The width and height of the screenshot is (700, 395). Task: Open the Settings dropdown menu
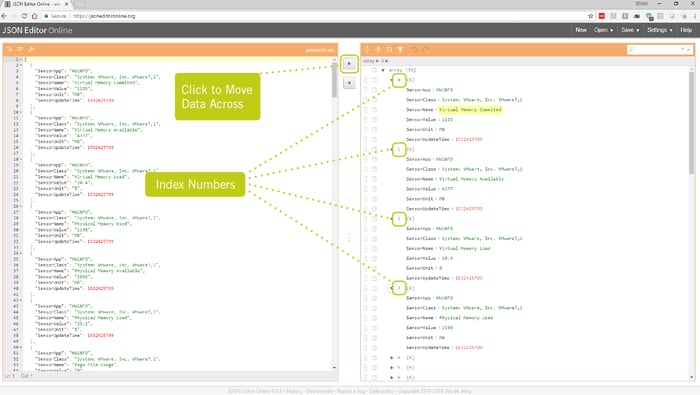coord(660,30)
